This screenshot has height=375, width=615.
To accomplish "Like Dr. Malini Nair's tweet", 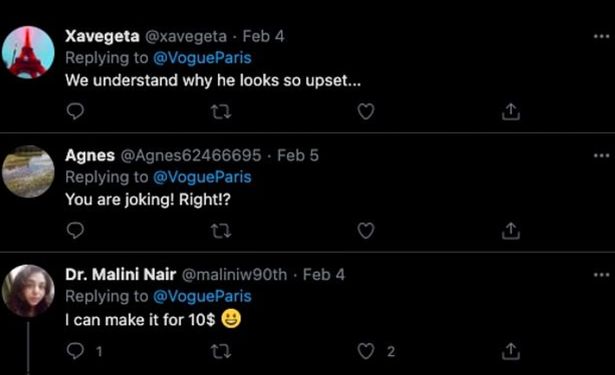I will coord(366,351).
